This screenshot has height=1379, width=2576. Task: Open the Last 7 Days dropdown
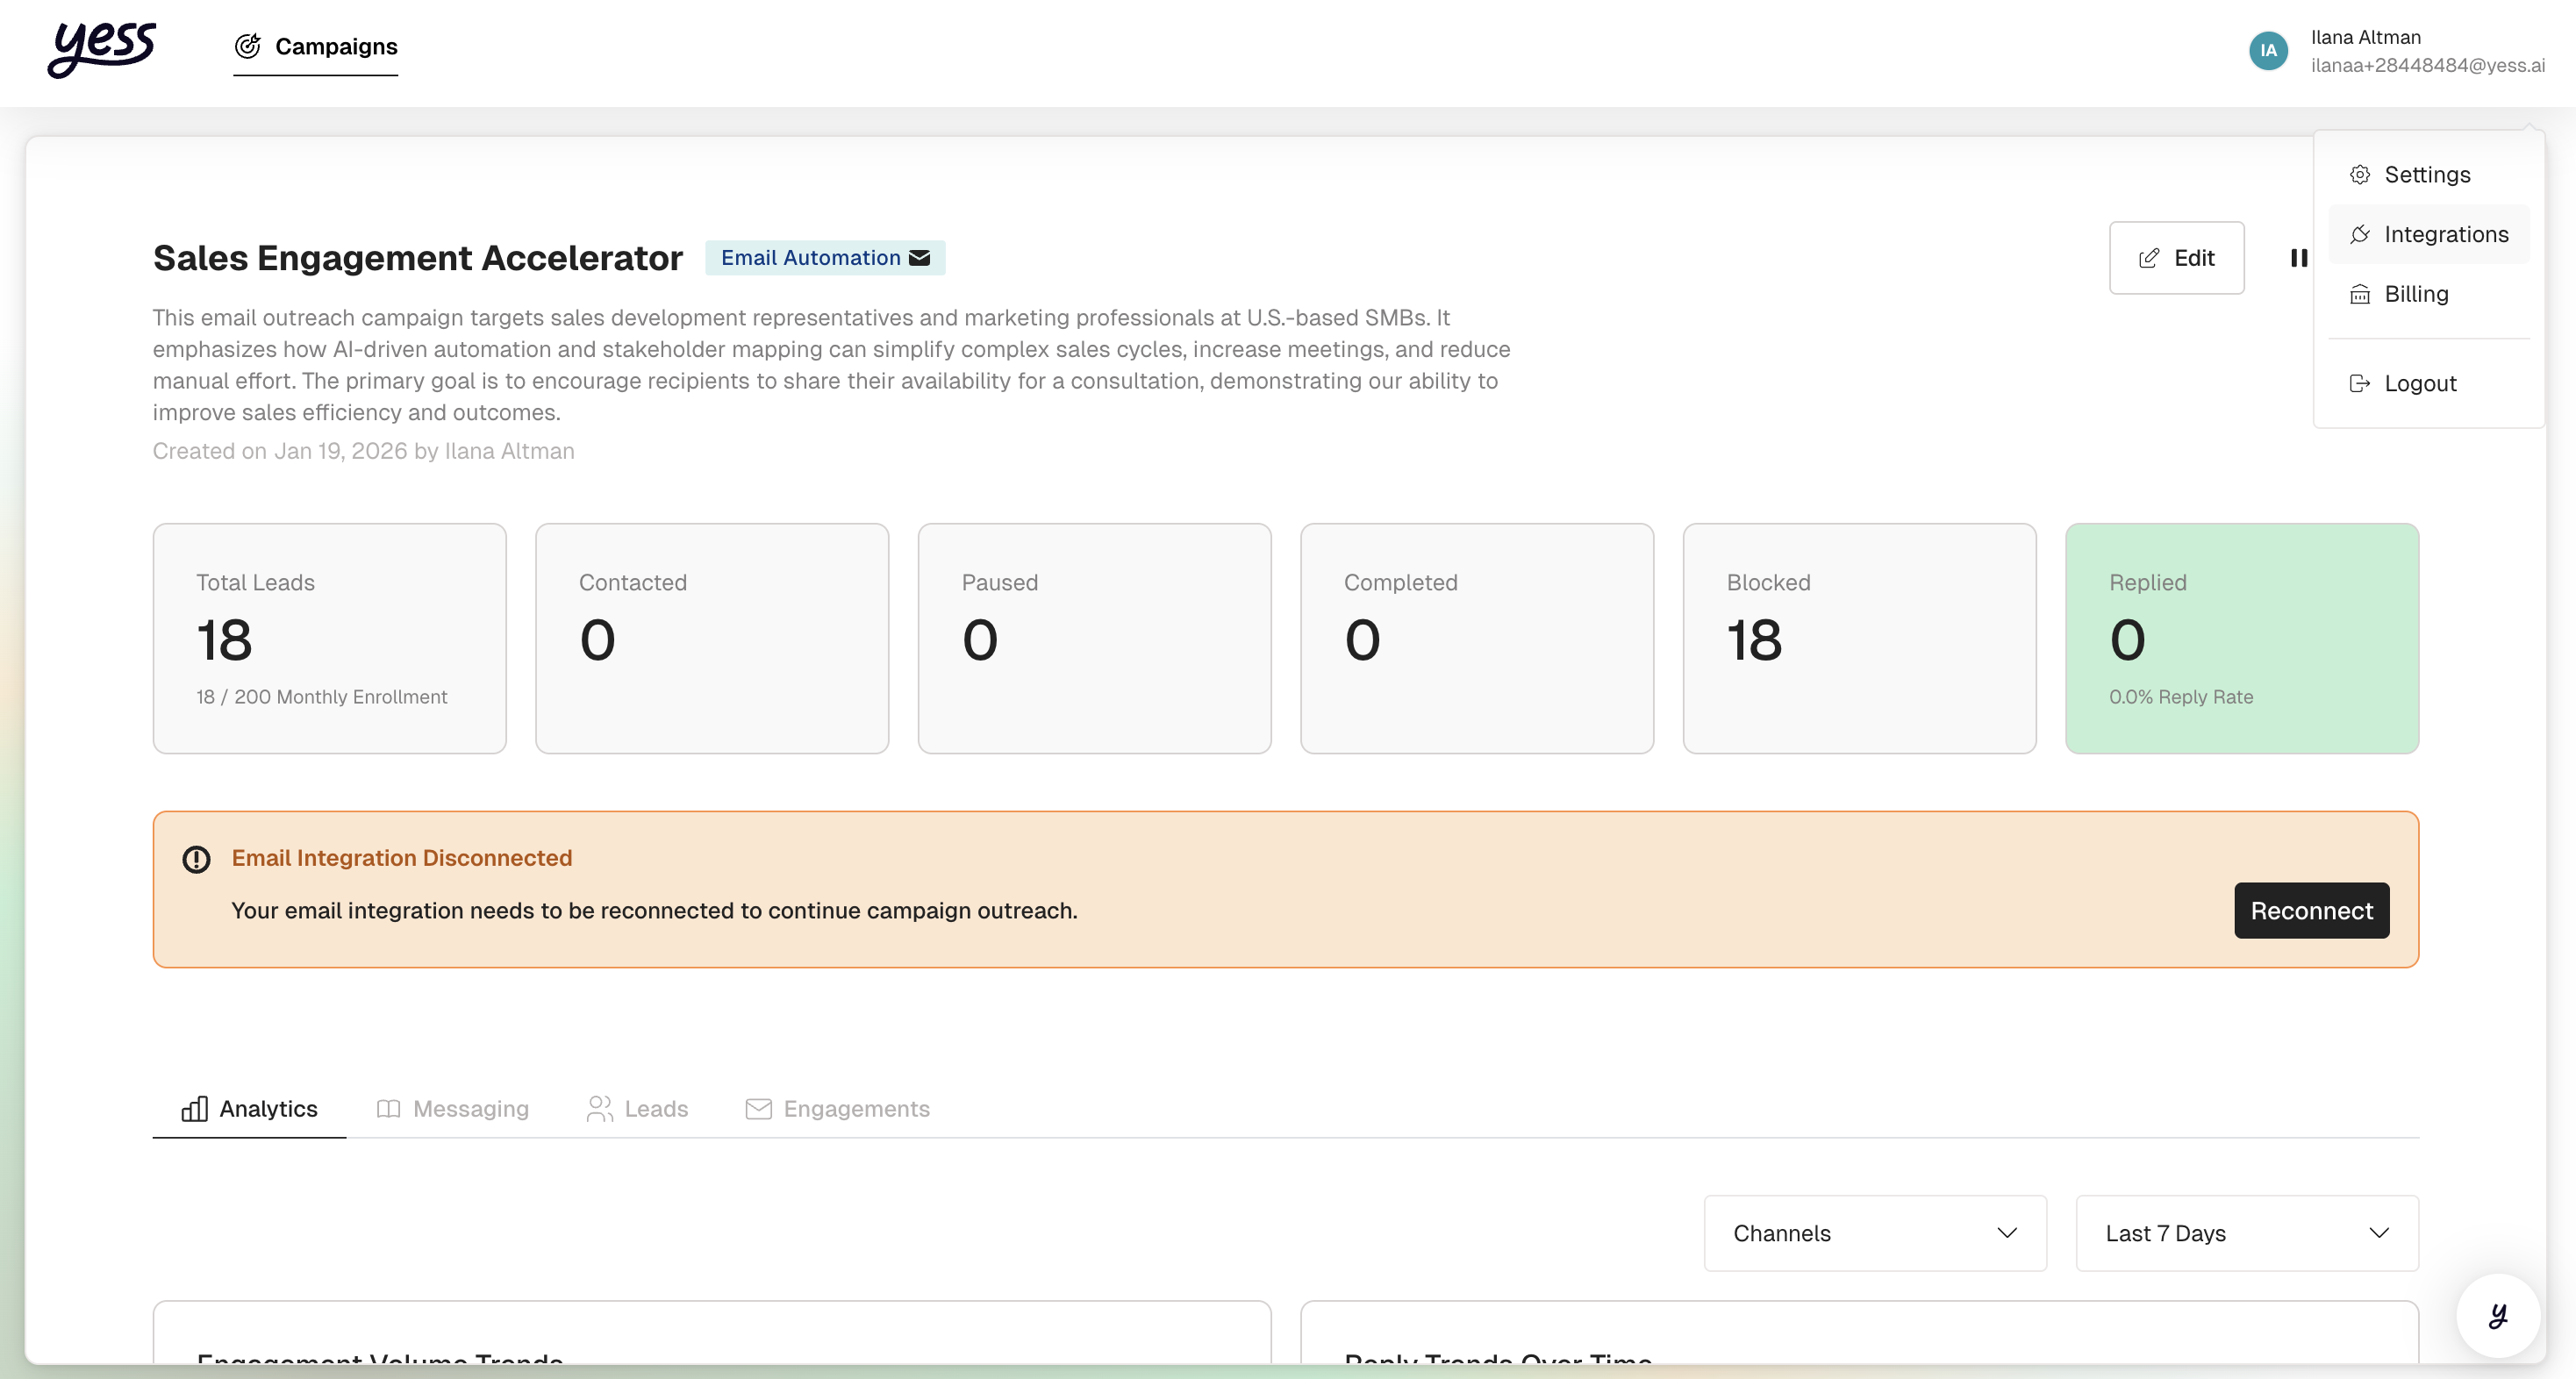point(2246,1233)
